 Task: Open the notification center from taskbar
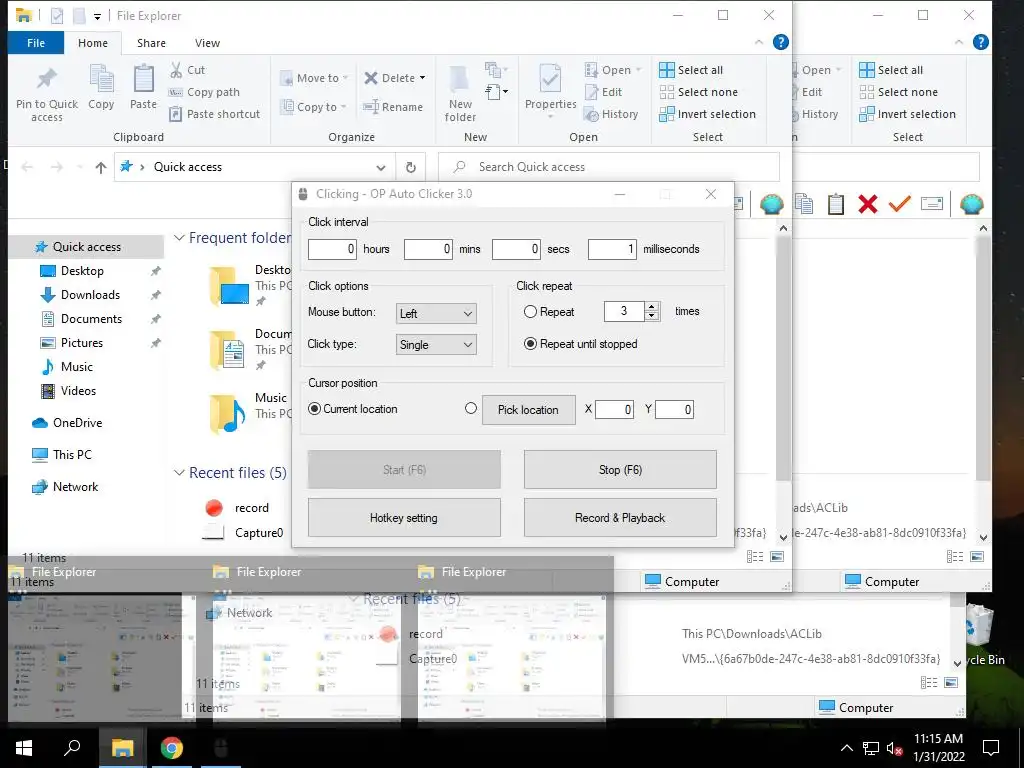(x=991, y=748)
